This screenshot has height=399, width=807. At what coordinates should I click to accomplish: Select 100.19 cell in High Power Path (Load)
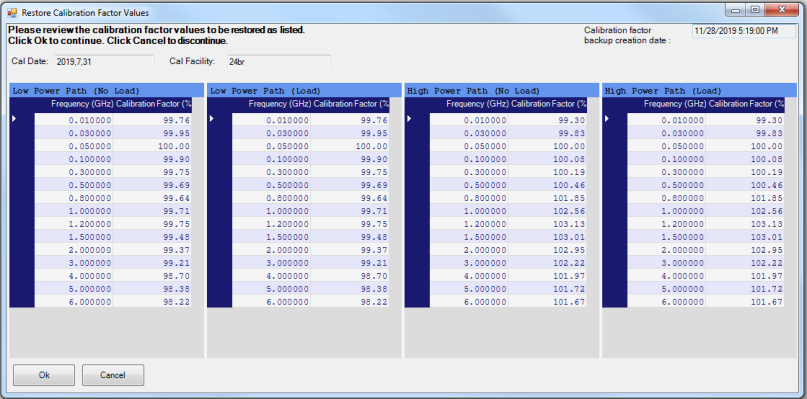[x=745, y=172]
